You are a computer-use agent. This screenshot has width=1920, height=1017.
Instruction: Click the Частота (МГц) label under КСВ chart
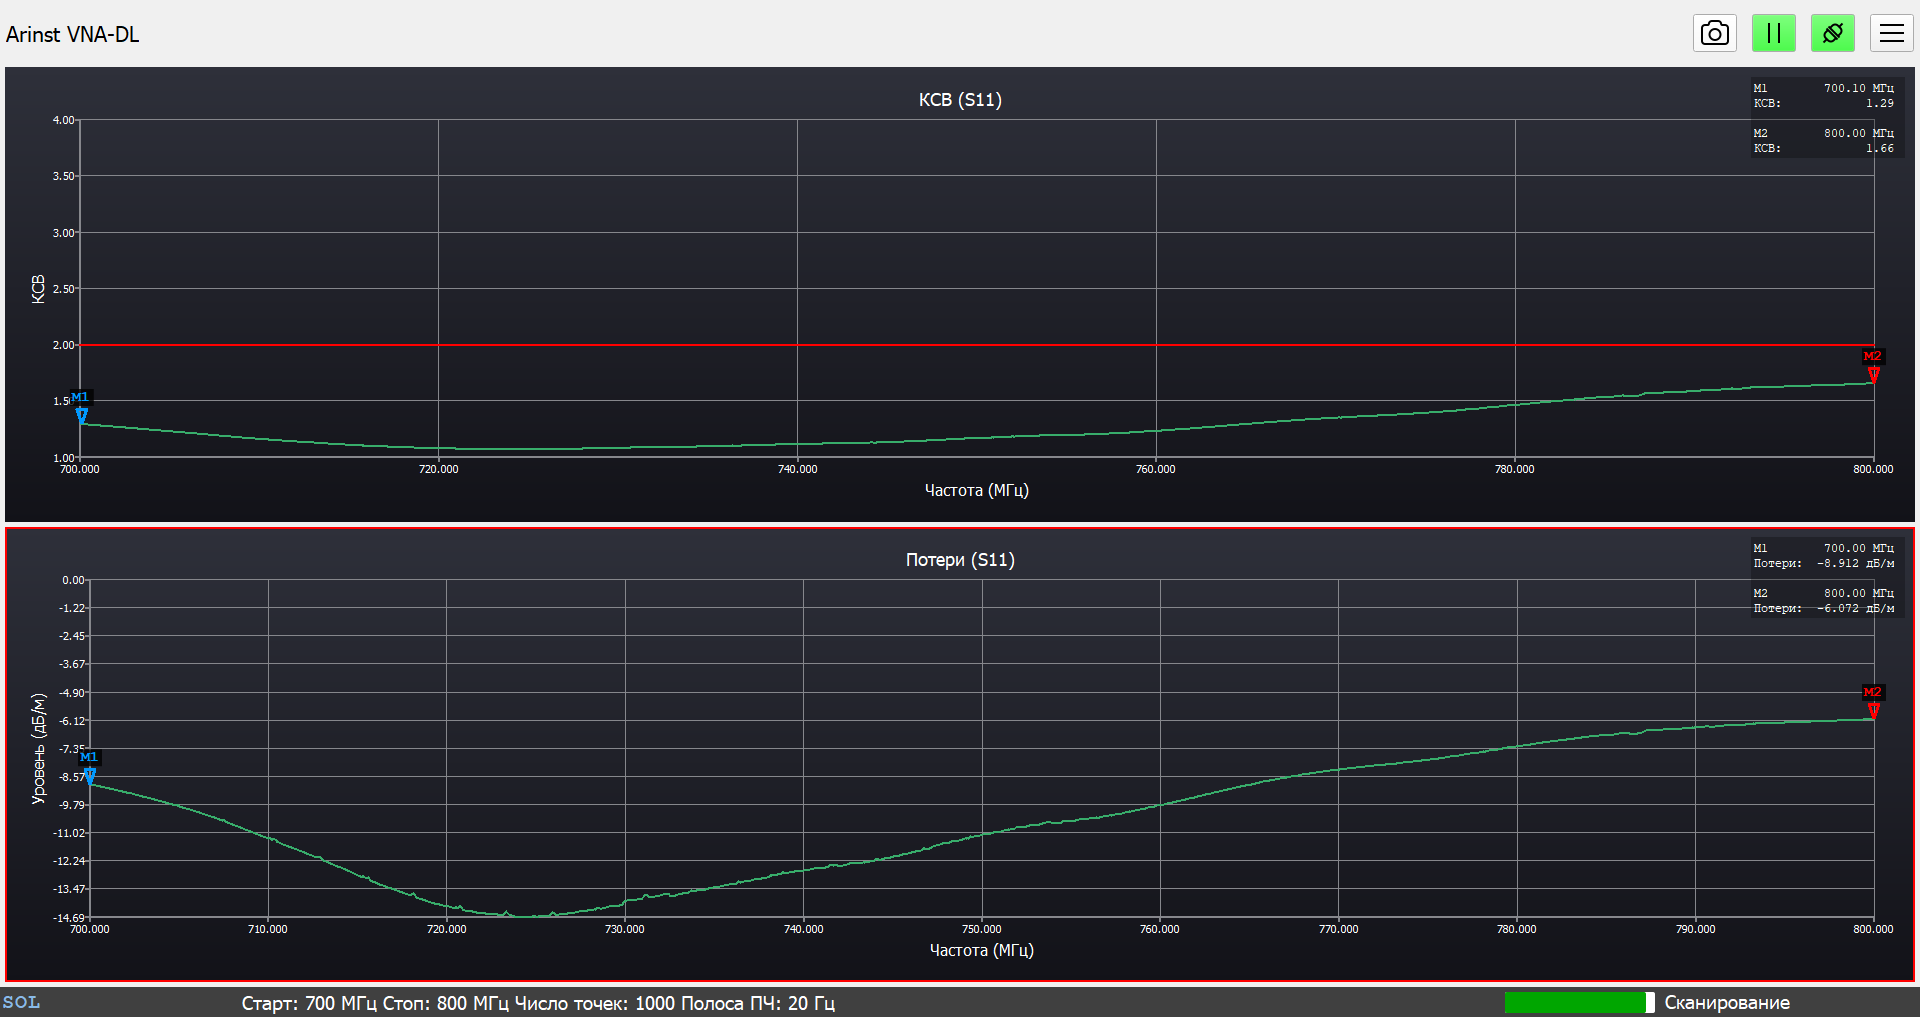[976, 490]
